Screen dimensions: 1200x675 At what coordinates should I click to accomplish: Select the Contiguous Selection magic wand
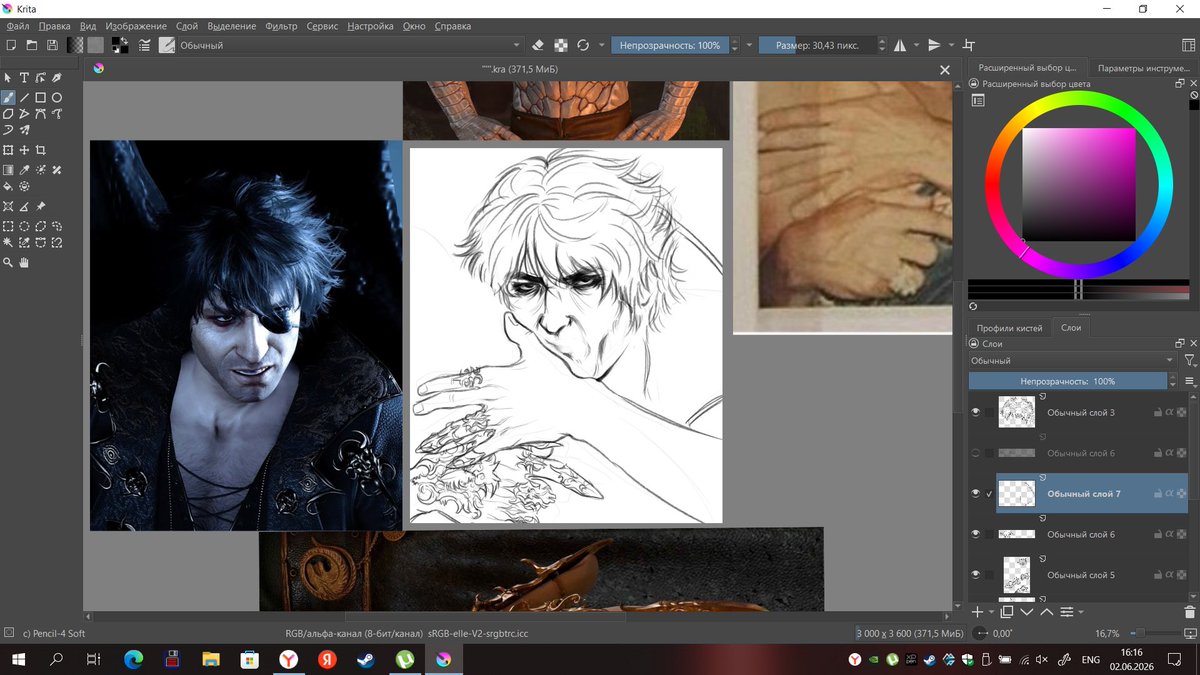point(8,242)
